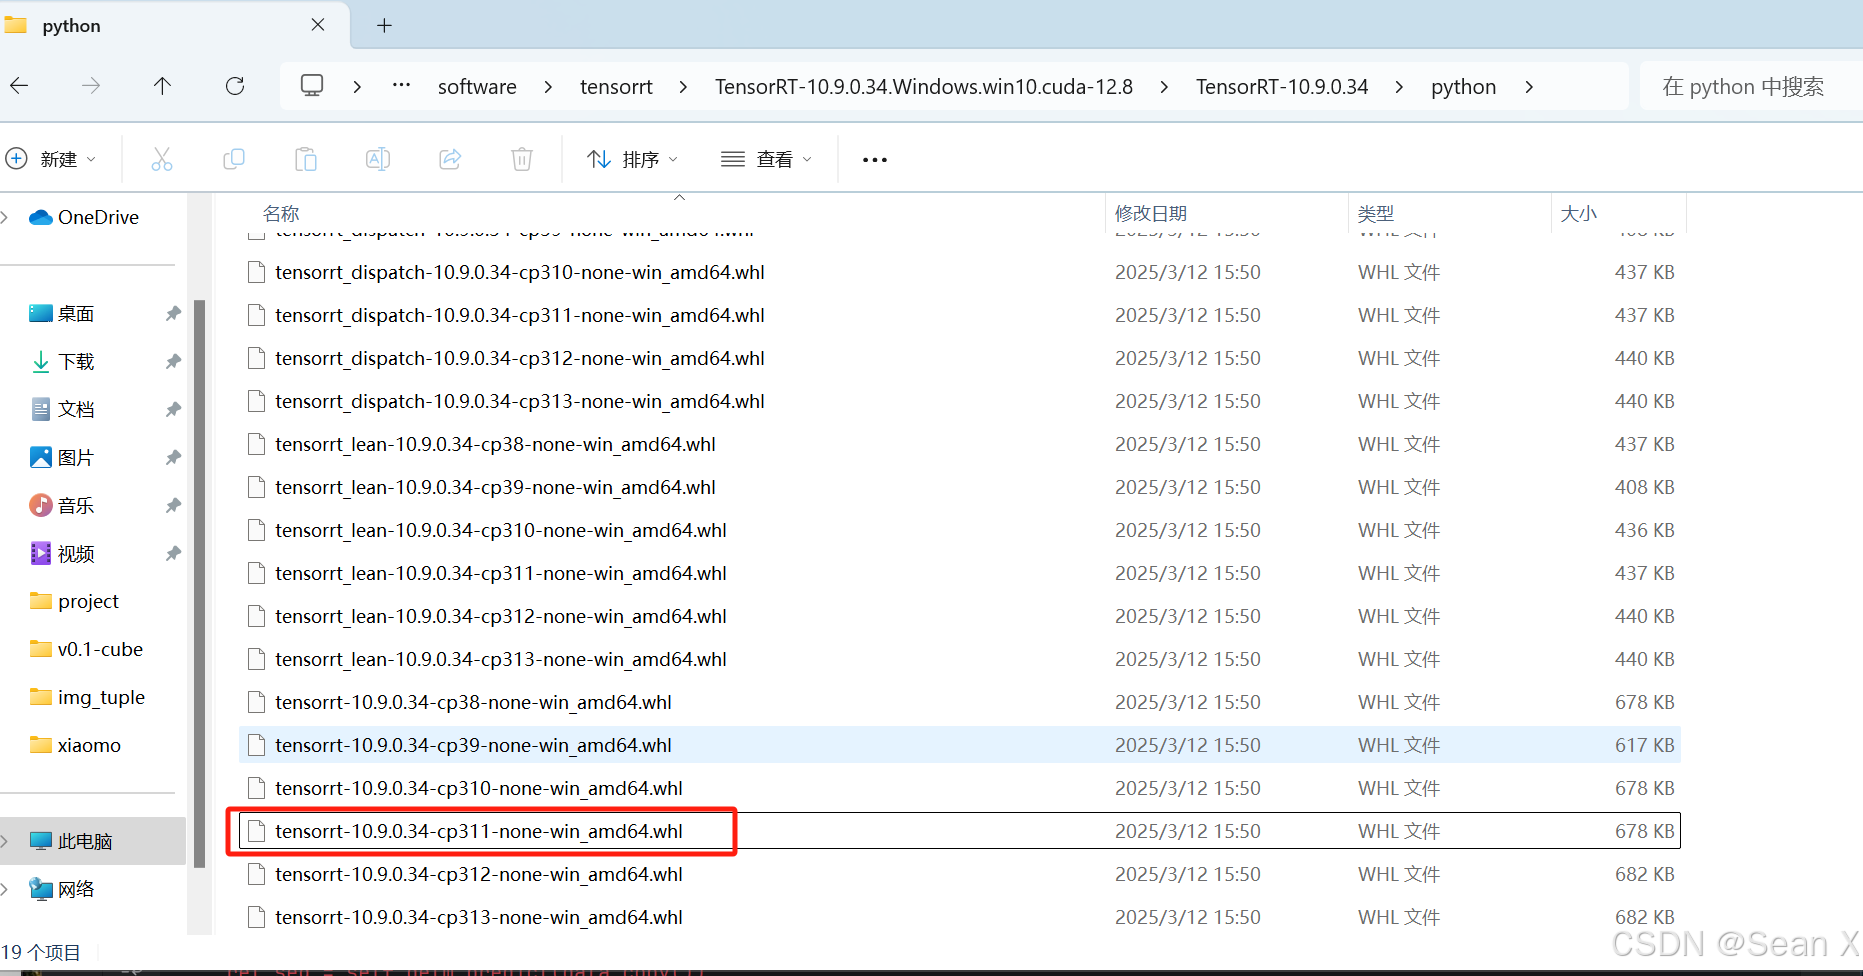The height and width of the screenshot is (976, 1863).
Task: Open 图片 Pictures in sidebar
Action: click(62, 457)
